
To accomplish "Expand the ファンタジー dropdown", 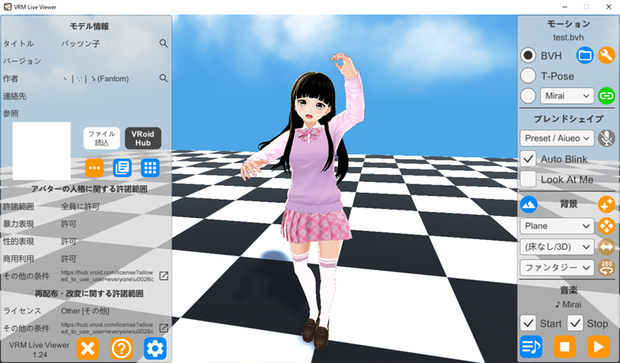I will (x=557, y=268).
